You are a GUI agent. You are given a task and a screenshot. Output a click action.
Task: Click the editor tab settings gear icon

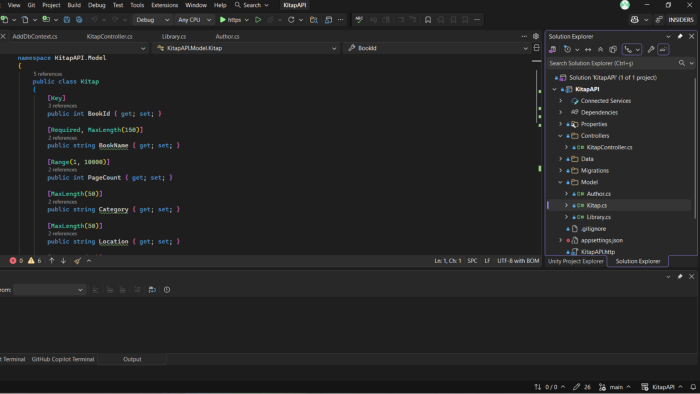click(536, 36)
